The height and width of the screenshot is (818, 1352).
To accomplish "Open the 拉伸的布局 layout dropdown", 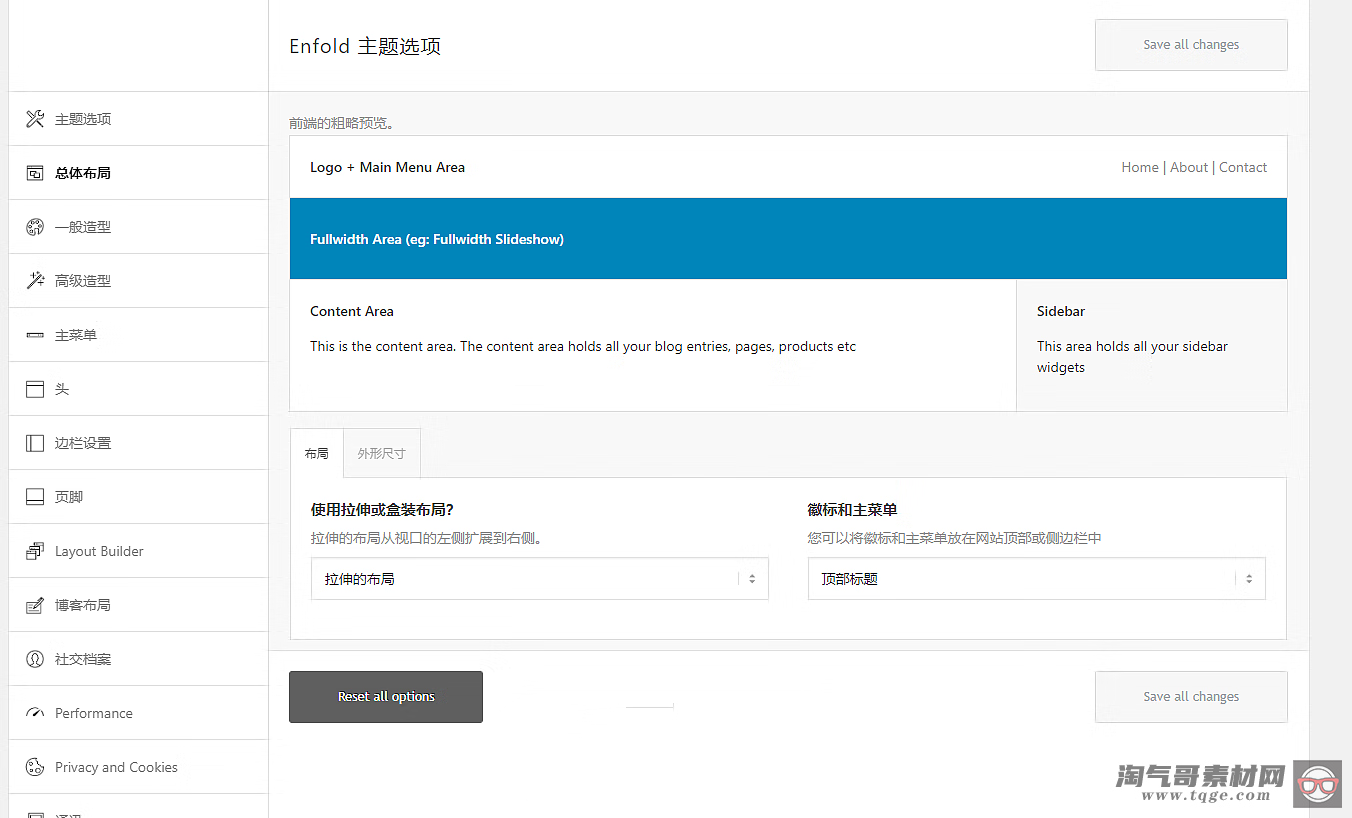I will tap(540, 579).
